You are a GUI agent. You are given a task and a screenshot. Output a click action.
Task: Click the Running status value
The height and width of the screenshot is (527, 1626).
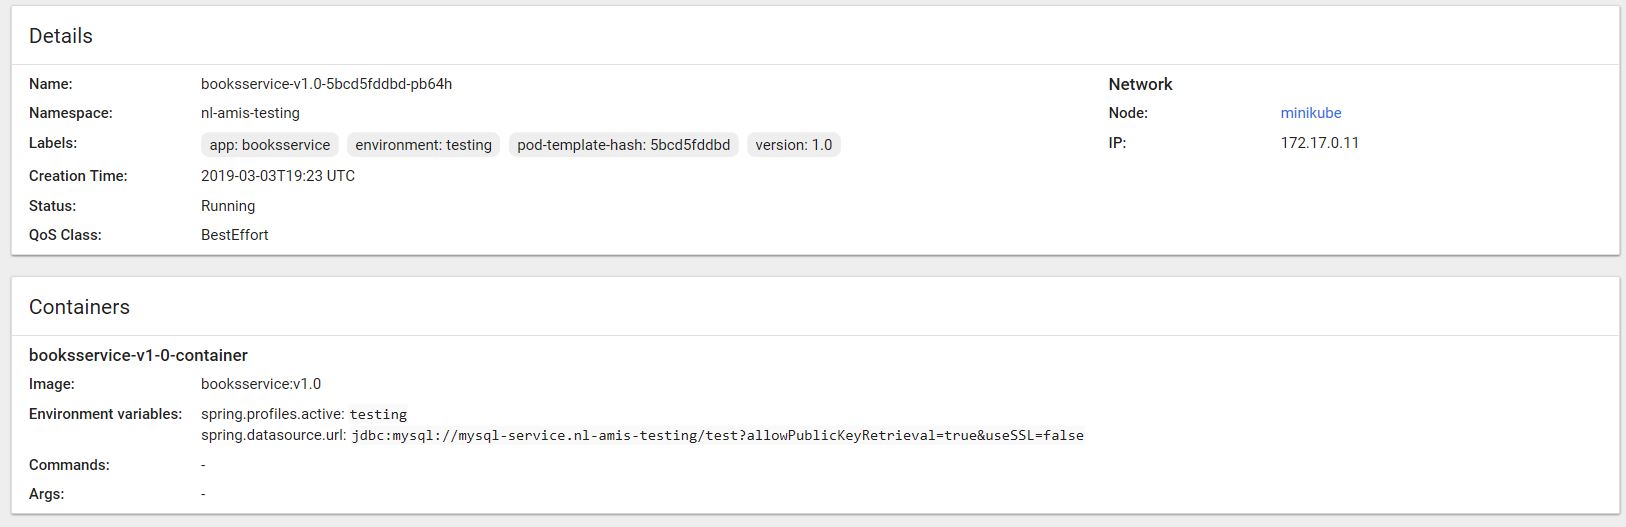click(x=228, y=206)
